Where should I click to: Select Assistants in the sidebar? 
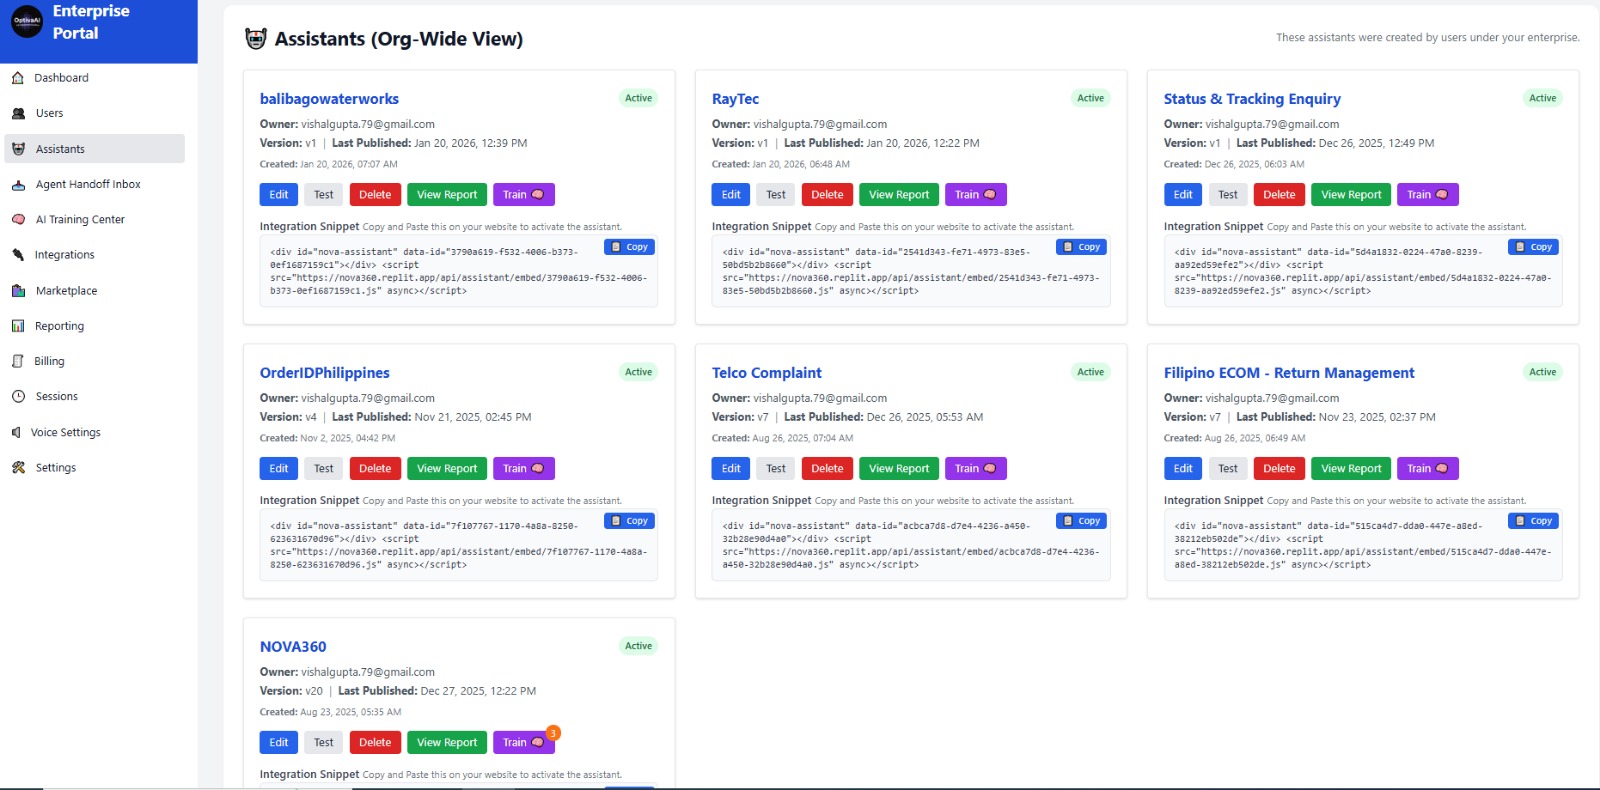(x=95, y=149)
